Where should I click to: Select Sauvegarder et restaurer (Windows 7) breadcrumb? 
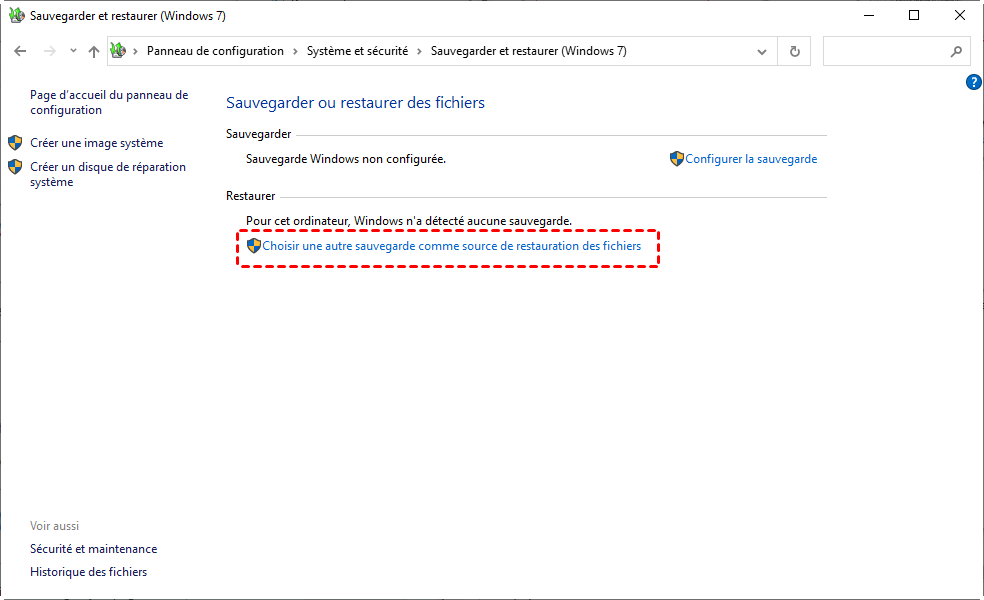tap(528, 51)
